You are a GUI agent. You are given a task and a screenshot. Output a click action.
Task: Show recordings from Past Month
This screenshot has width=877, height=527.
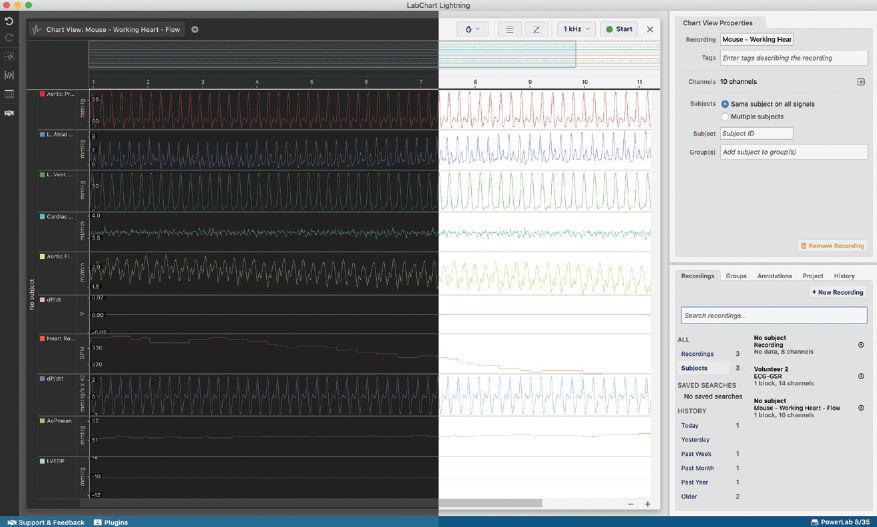[697, 468]
